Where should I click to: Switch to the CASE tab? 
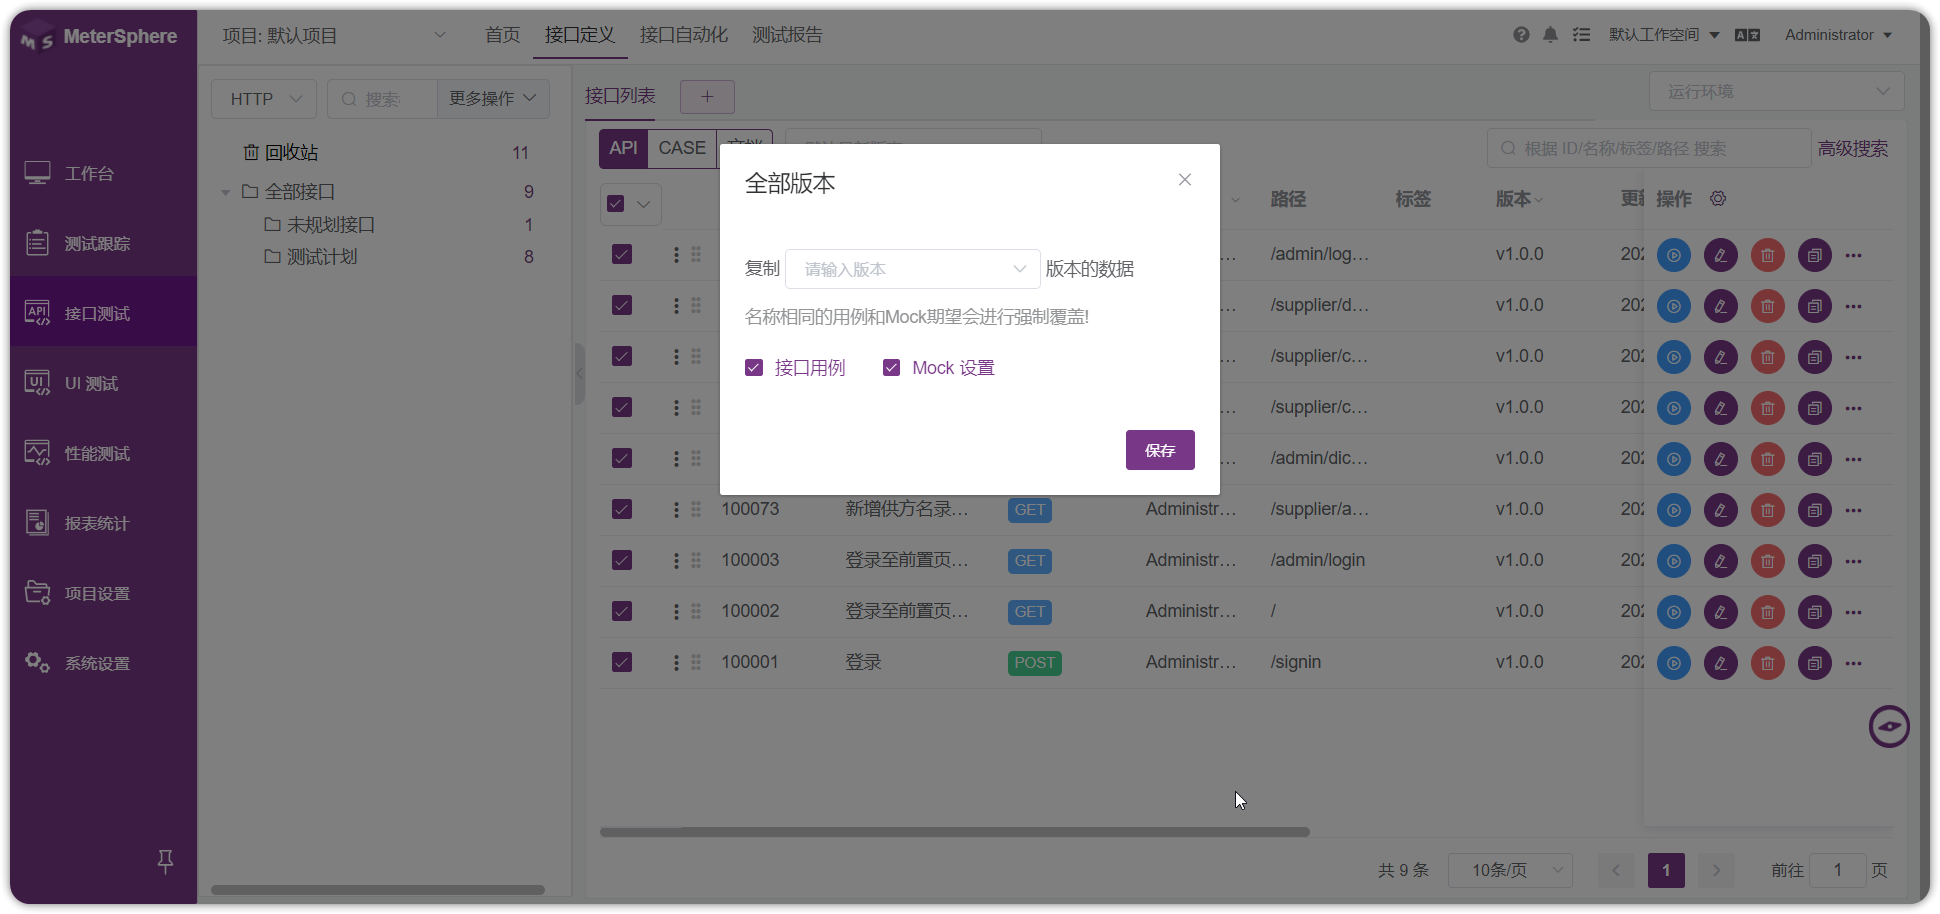tap(682, 148)
